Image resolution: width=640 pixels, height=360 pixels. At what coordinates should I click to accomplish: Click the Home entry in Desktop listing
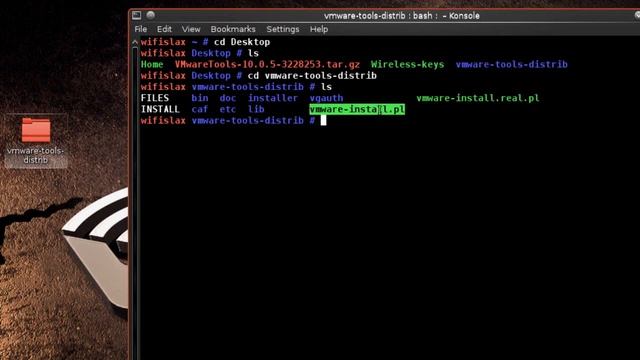coord(152,64)
